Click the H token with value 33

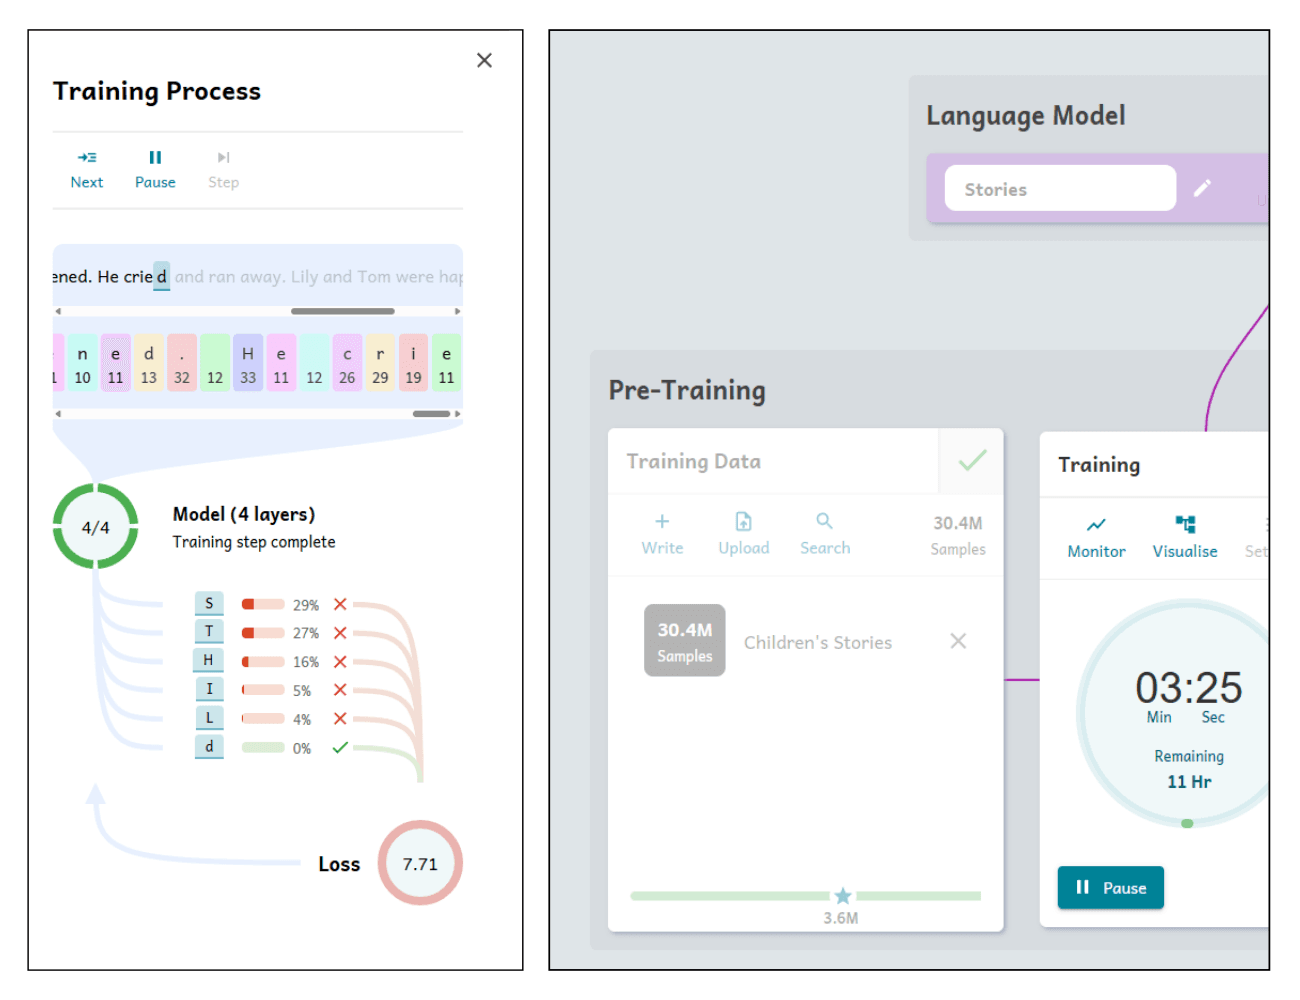248,363
